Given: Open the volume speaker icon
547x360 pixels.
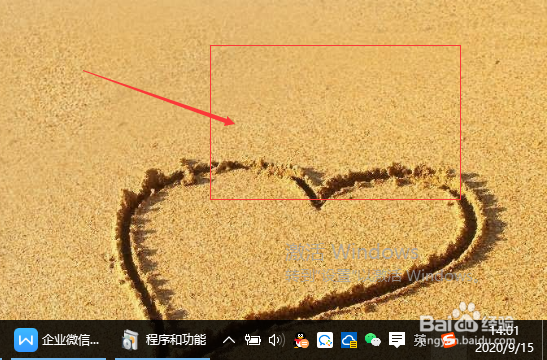Looking at the screenshot, I should pos(277,340).
